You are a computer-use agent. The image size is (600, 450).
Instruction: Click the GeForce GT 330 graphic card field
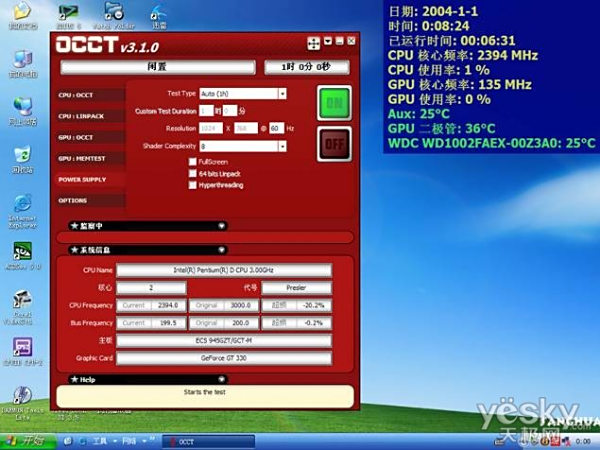(224, 358)
